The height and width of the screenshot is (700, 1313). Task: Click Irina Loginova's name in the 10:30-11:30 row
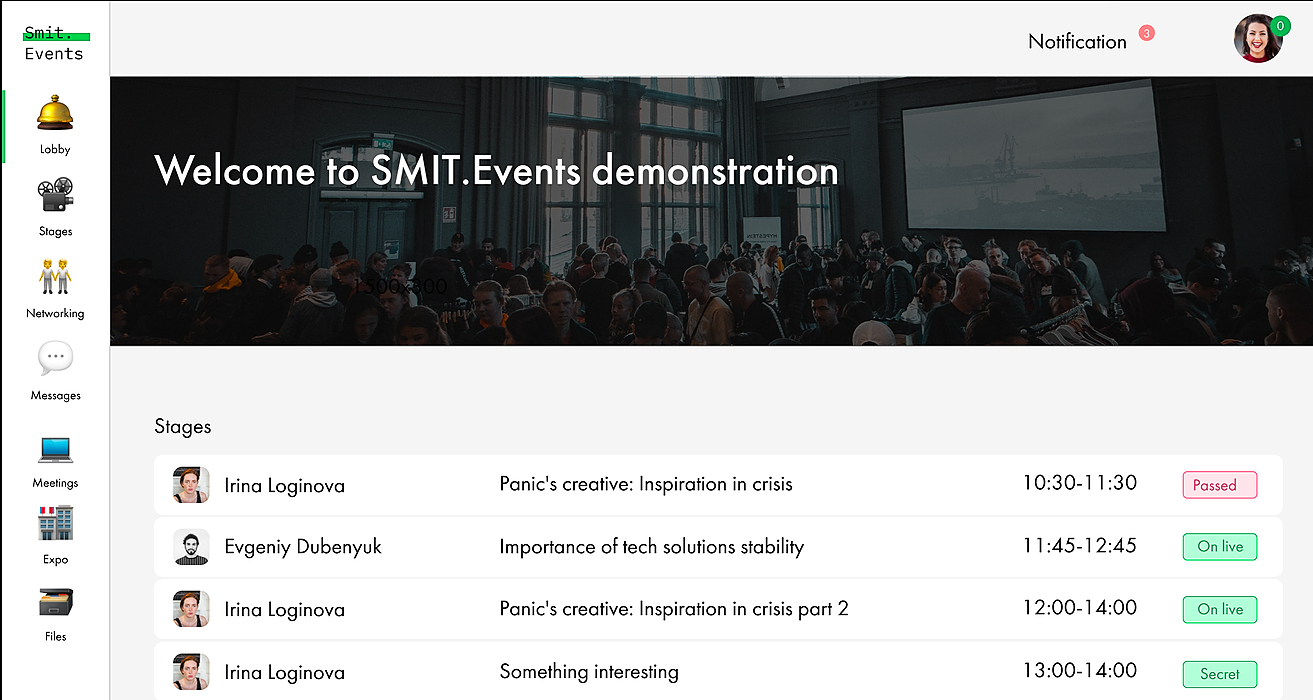coord(284,486)
